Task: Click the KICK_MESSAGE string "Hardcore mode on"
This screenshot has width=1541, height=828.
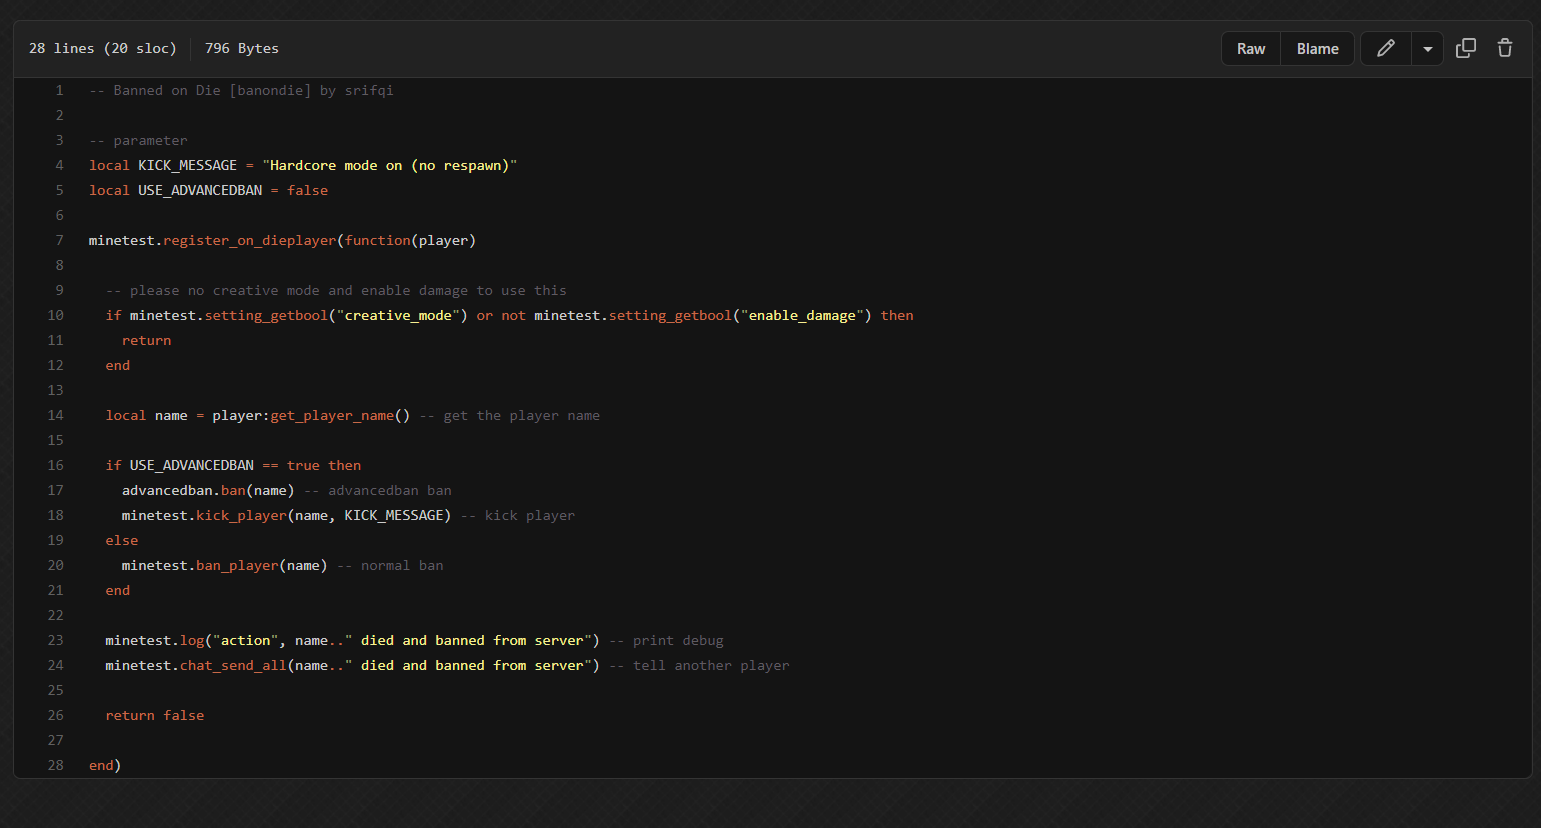Action: [x=389, y=165]
